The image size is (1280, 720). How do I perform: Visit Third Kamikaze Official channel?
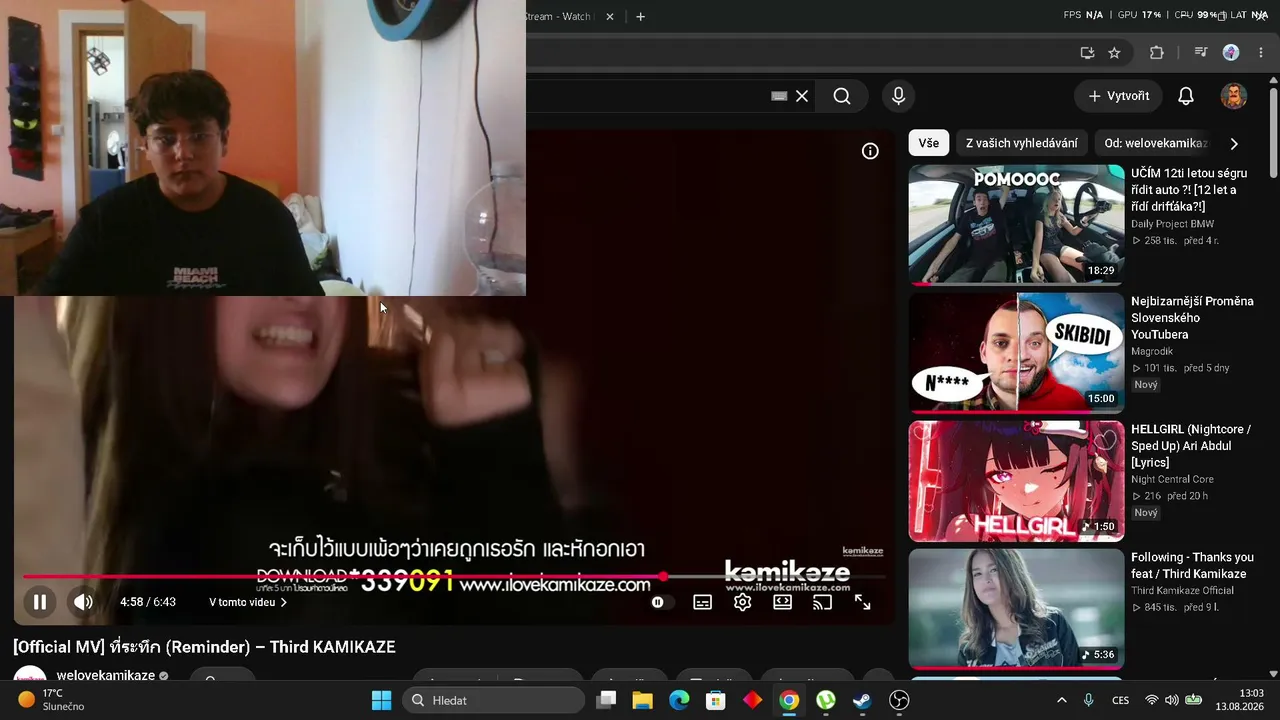[x=1182, y=591]
